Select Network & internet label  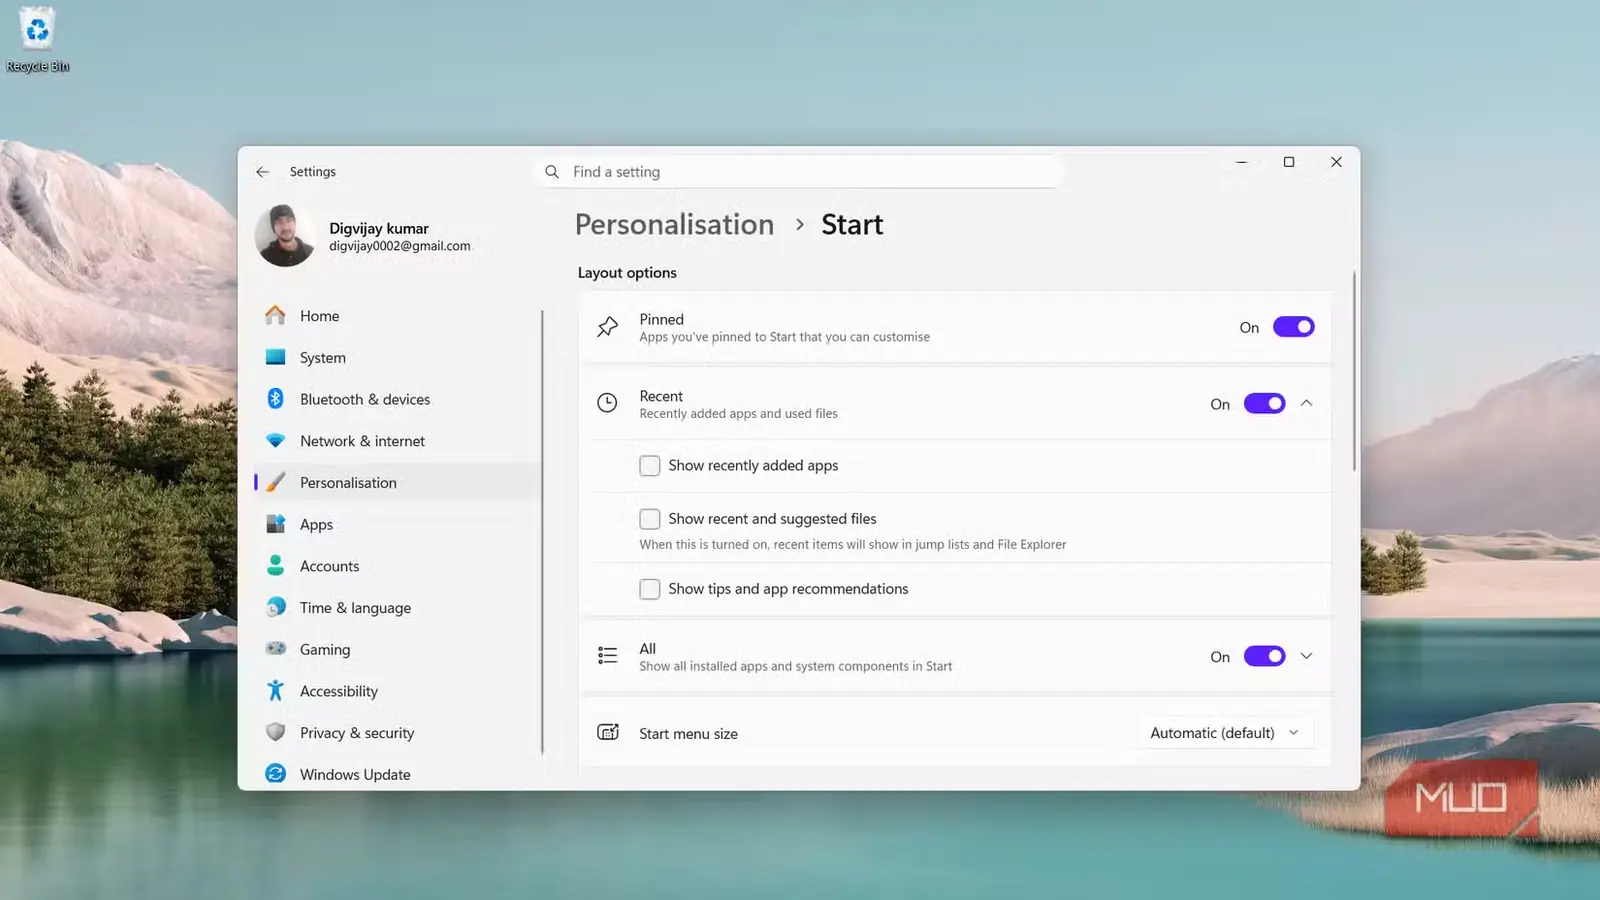(x=362, y=441)
